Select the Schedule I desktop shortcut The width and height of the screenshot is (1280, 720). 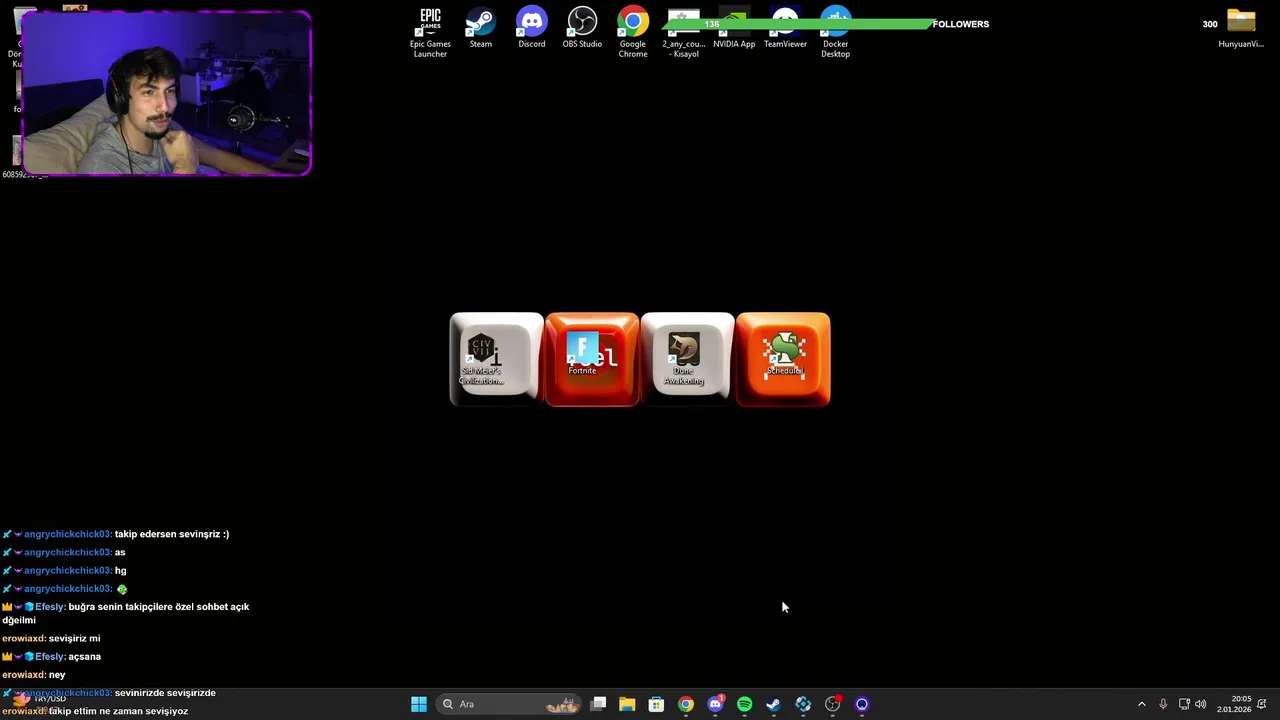(784, 355)
